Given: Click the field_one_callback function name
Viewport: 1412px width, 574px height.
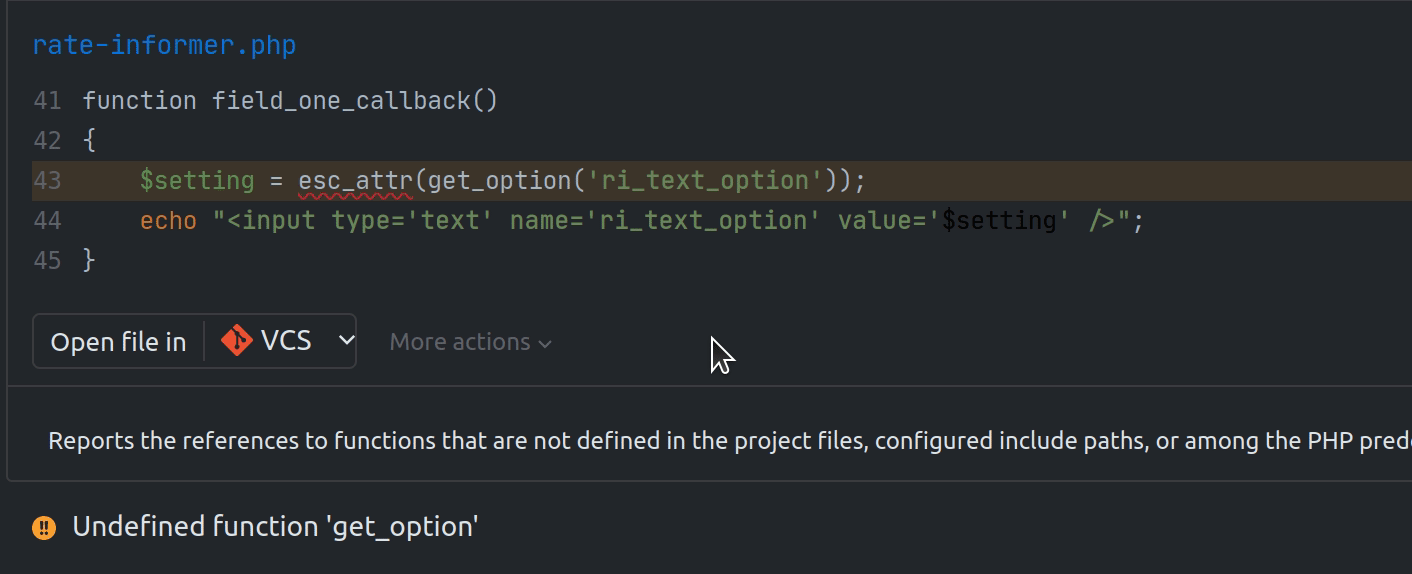Looking at the screenshot, I should click(340, 101).
